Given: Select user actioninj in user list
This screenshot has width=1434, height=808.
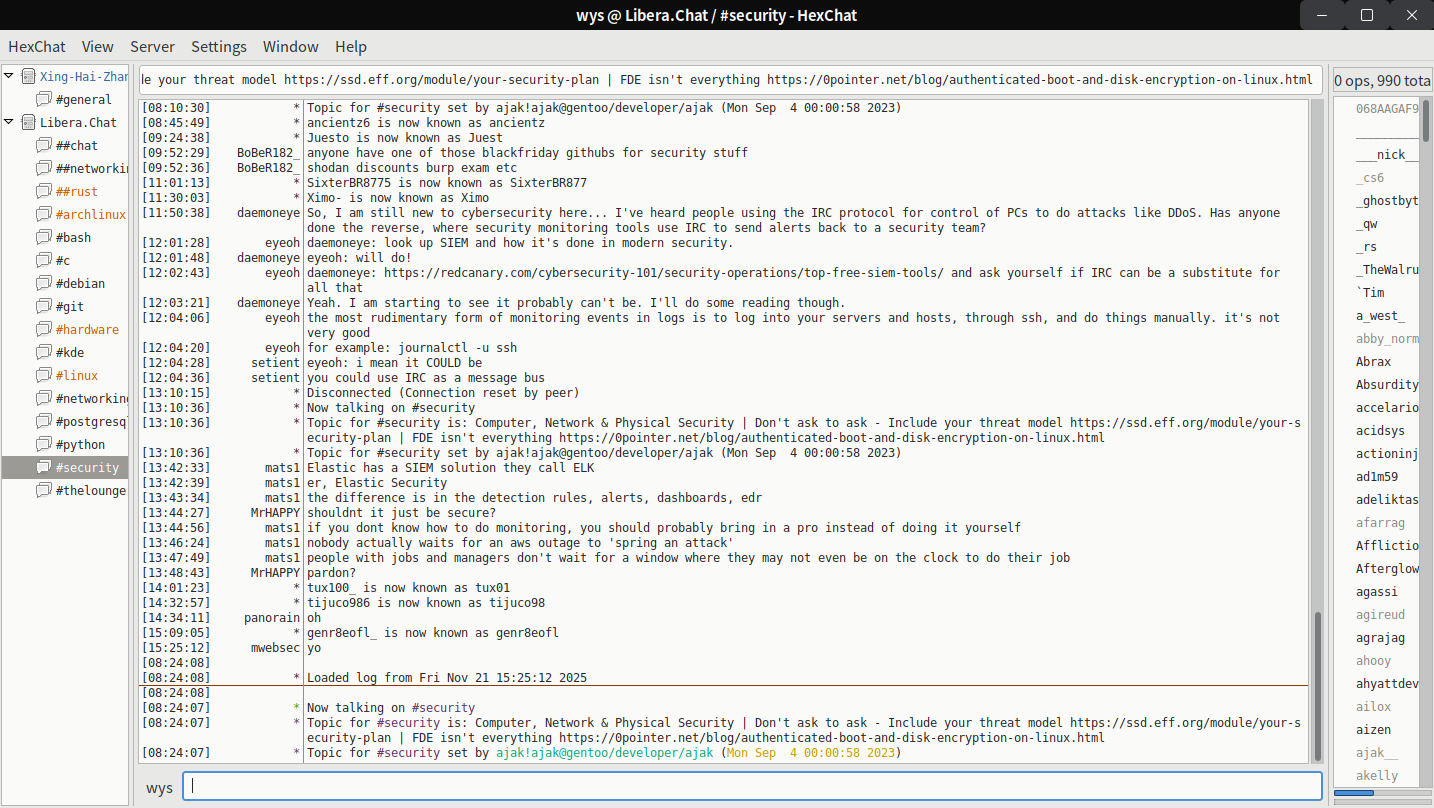Looking at the screenshot, I should (x=1387, y=454).
